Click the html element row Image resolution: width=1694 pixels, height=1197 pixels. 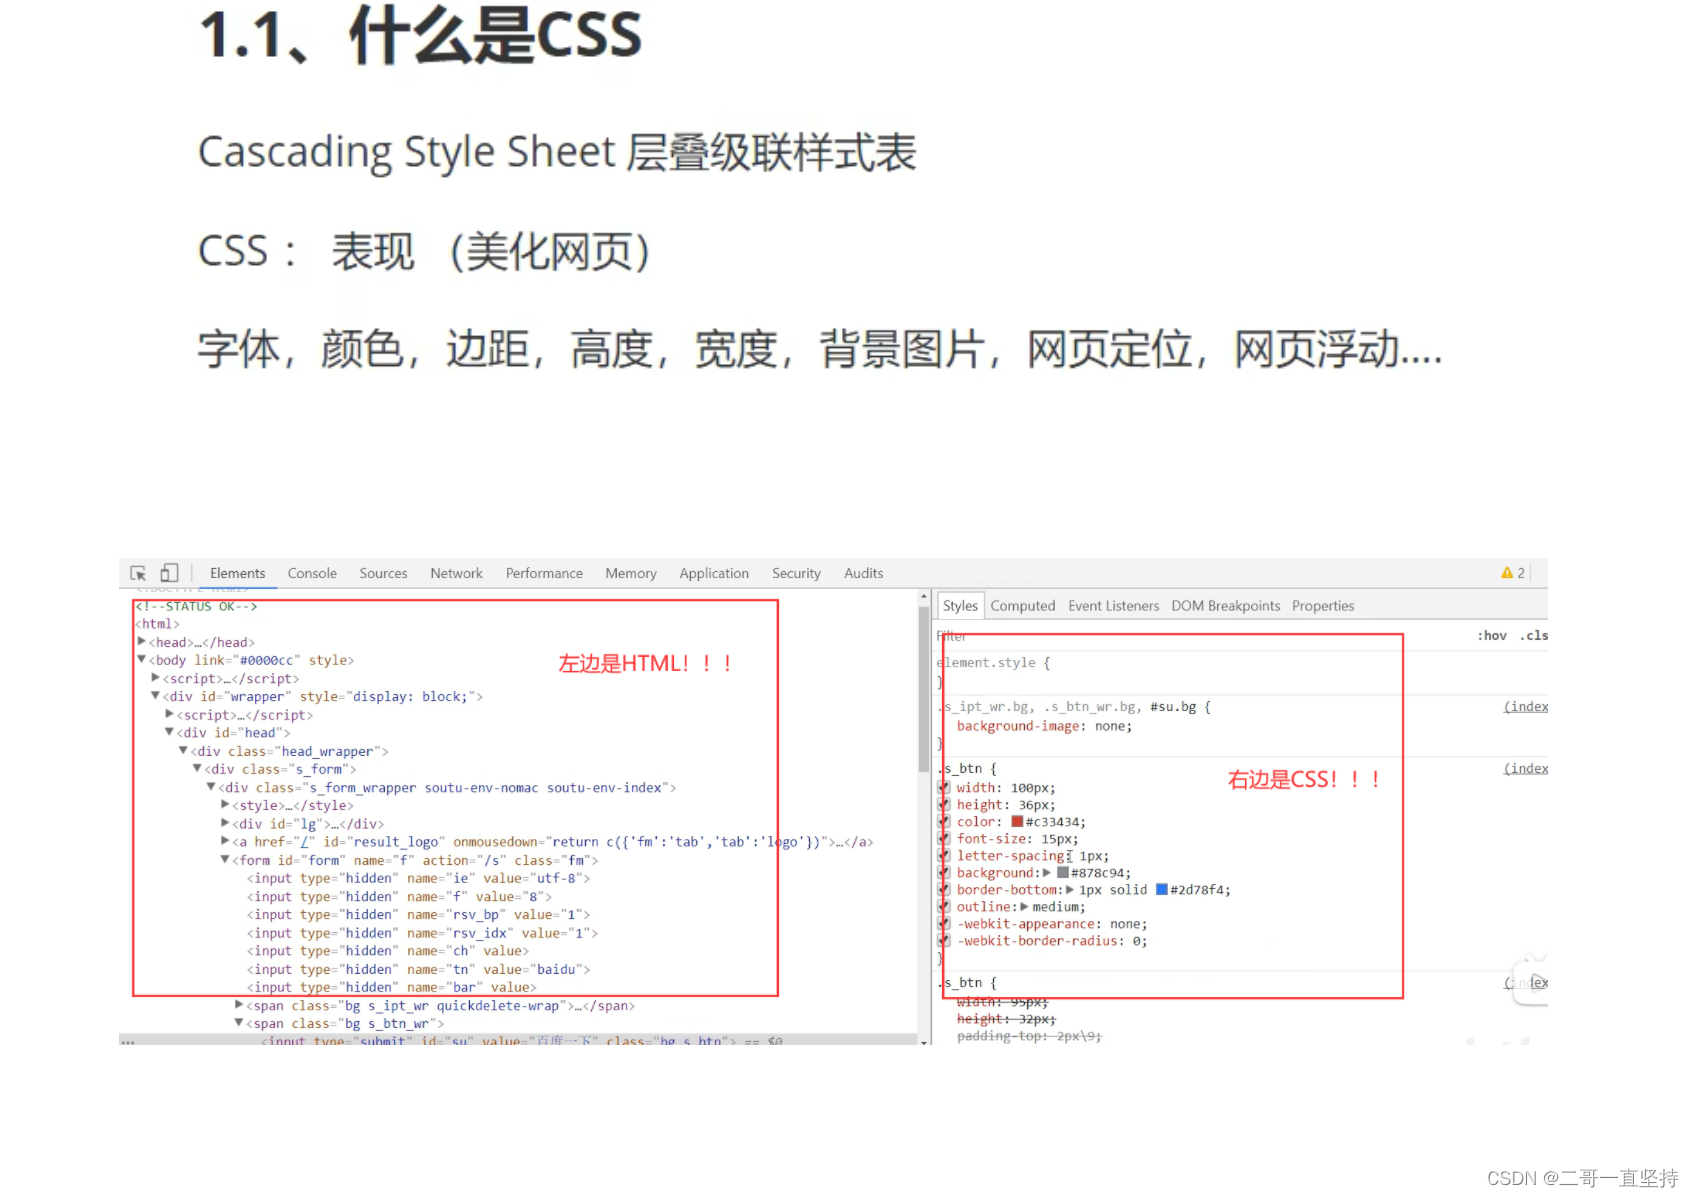157,624
